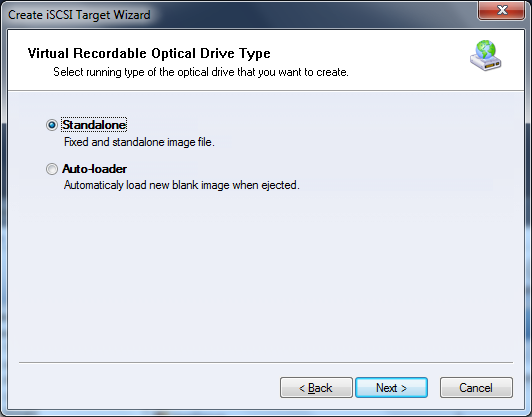Close the wizard with red X
Screen dimensions: 532x417
coord(502,10)
